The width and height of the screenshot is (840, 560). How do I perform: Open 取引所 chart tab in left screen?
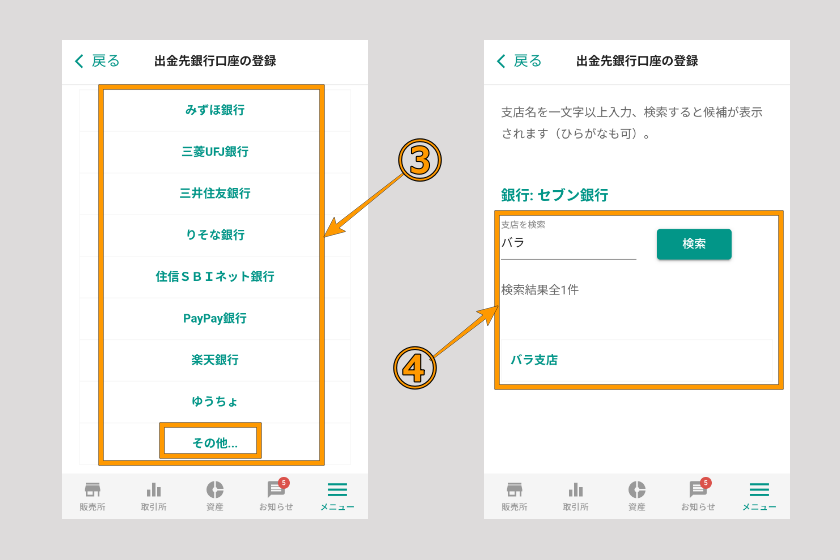(154, 496)
